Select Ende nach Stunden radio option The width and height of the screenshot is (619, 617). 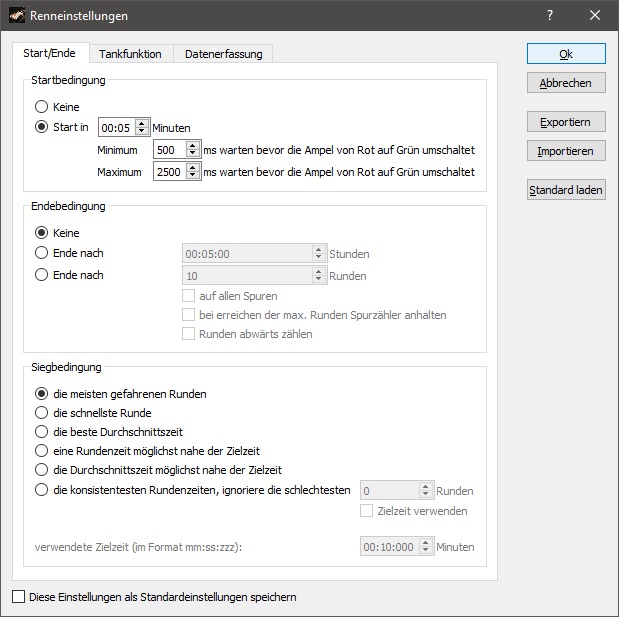(42, 254)
